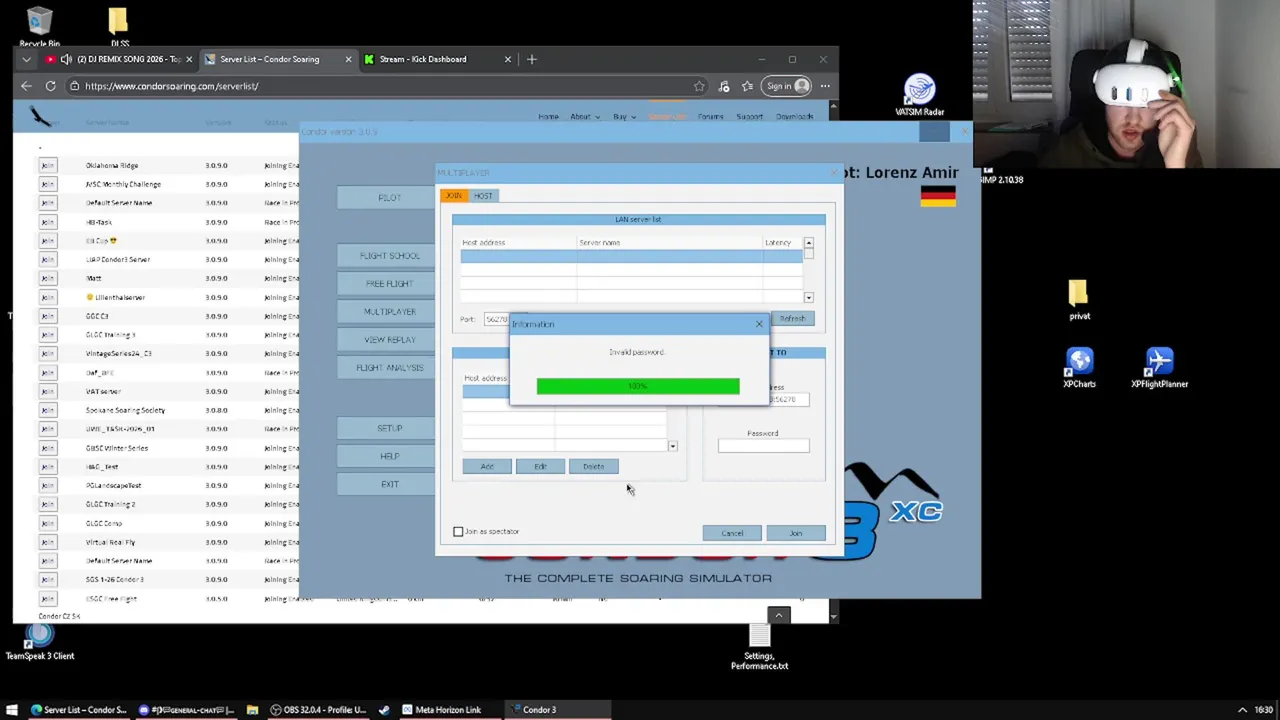The height and width of the screenshot is (720, 1280).
Task: Click the green Invalid password progress bar
Action: click(x=638, y=386)
